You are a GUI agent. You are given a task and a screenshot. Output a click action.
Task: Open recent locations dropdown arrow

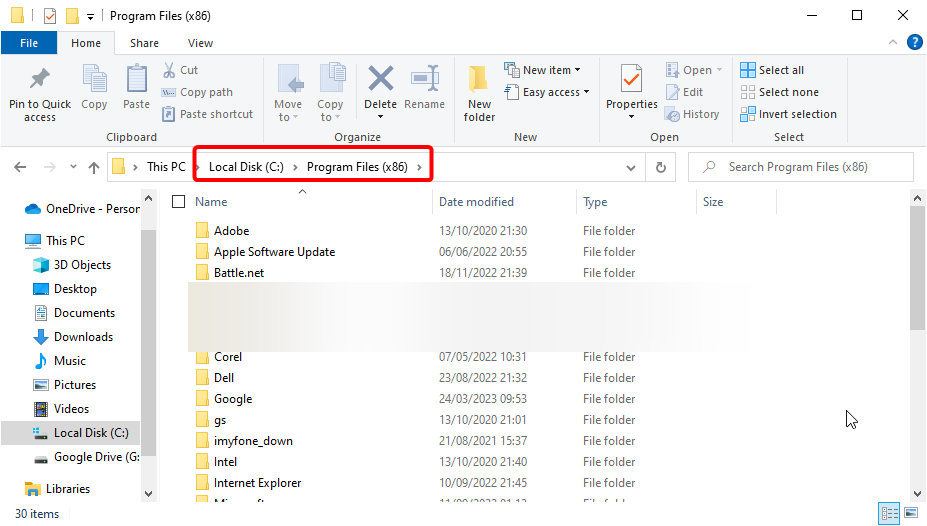[x=73, y=167]
